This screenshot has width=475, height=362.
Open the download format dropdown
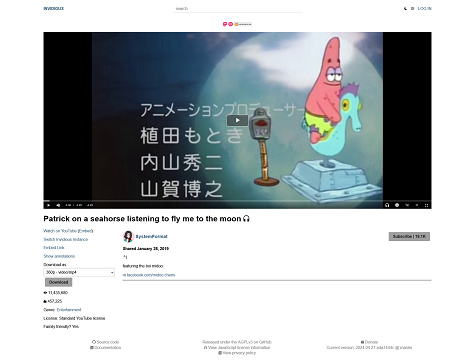(x=79, y=272)
